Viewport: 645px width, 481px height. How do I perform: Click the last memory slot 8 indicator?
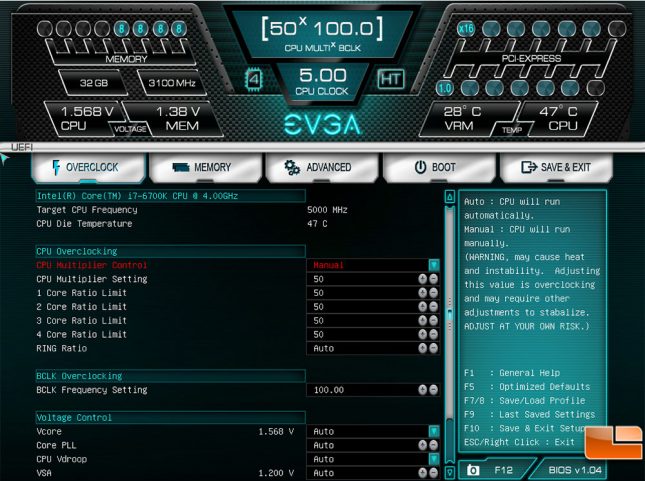click(x=179, y=29)
